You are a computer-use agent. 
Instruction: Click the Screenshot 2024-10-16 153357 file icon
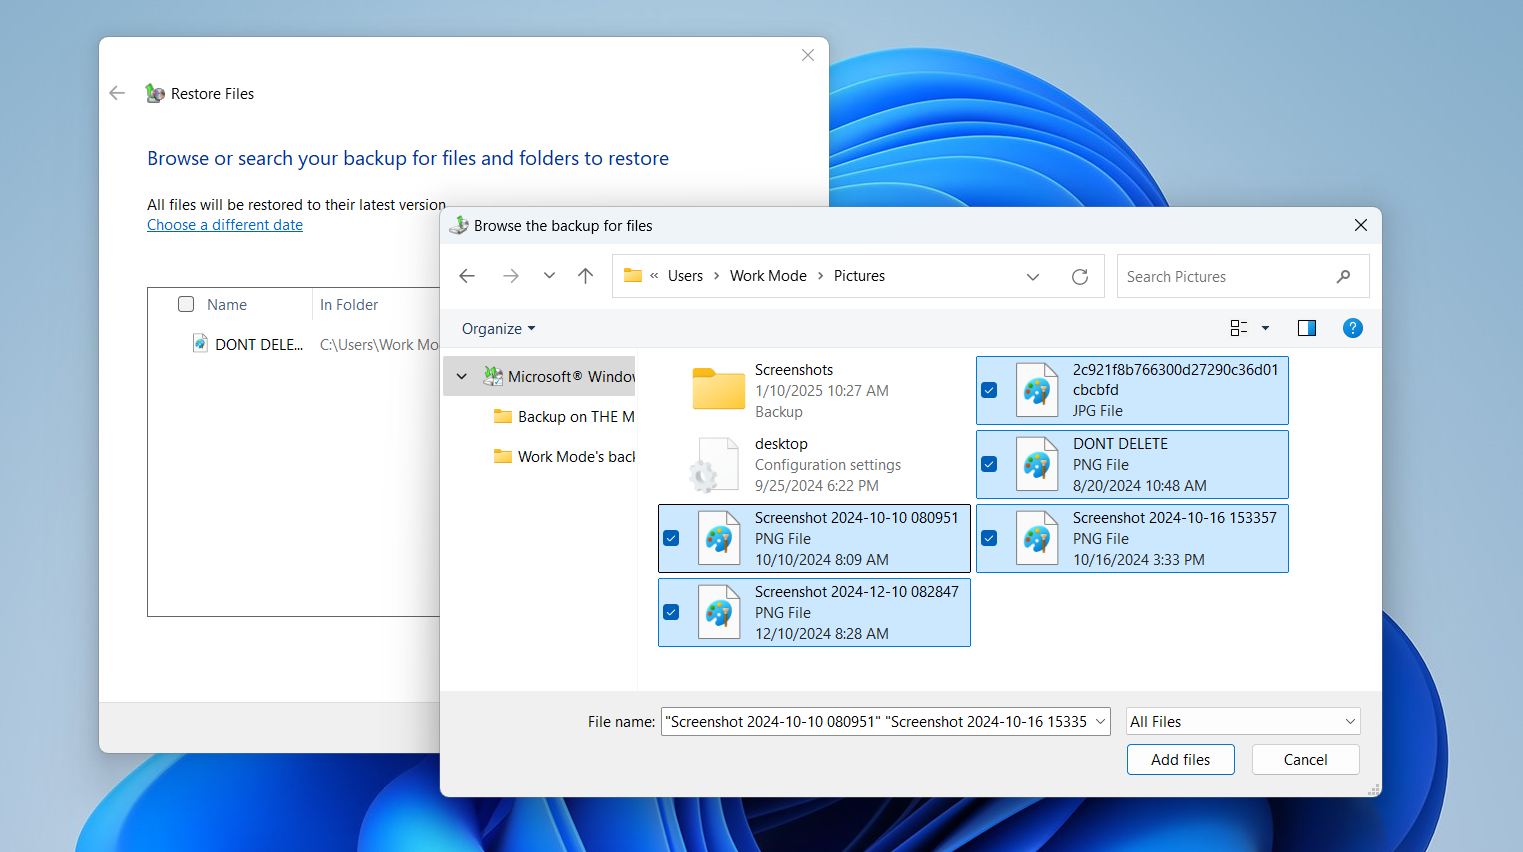click(x=1037, y=538)
